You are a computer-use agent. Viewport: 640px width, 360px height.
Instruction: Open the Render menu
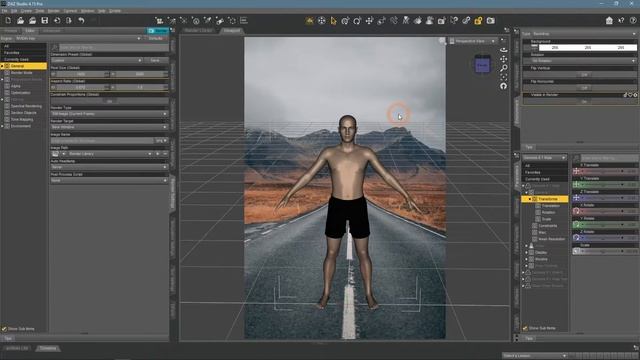point(54,11)
